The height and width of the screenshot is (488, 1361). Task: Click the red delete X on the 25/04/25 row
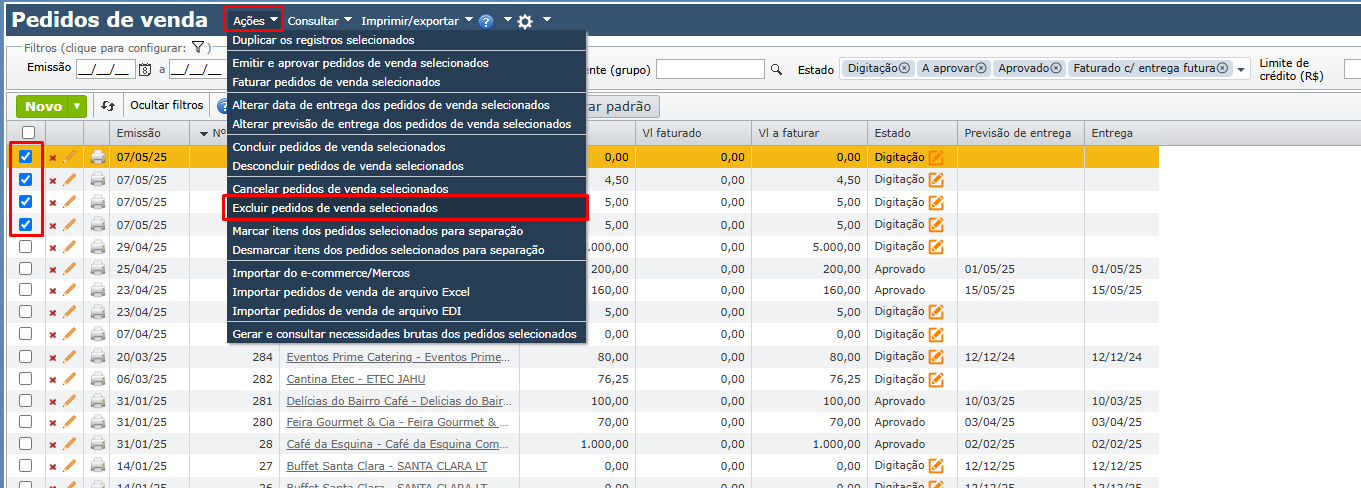(53, 268)
